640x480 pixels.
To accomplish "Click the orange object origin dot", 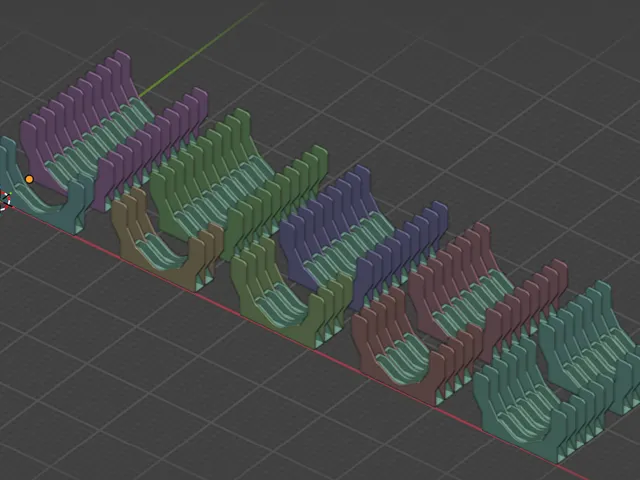I will click(x=29, y=179).
